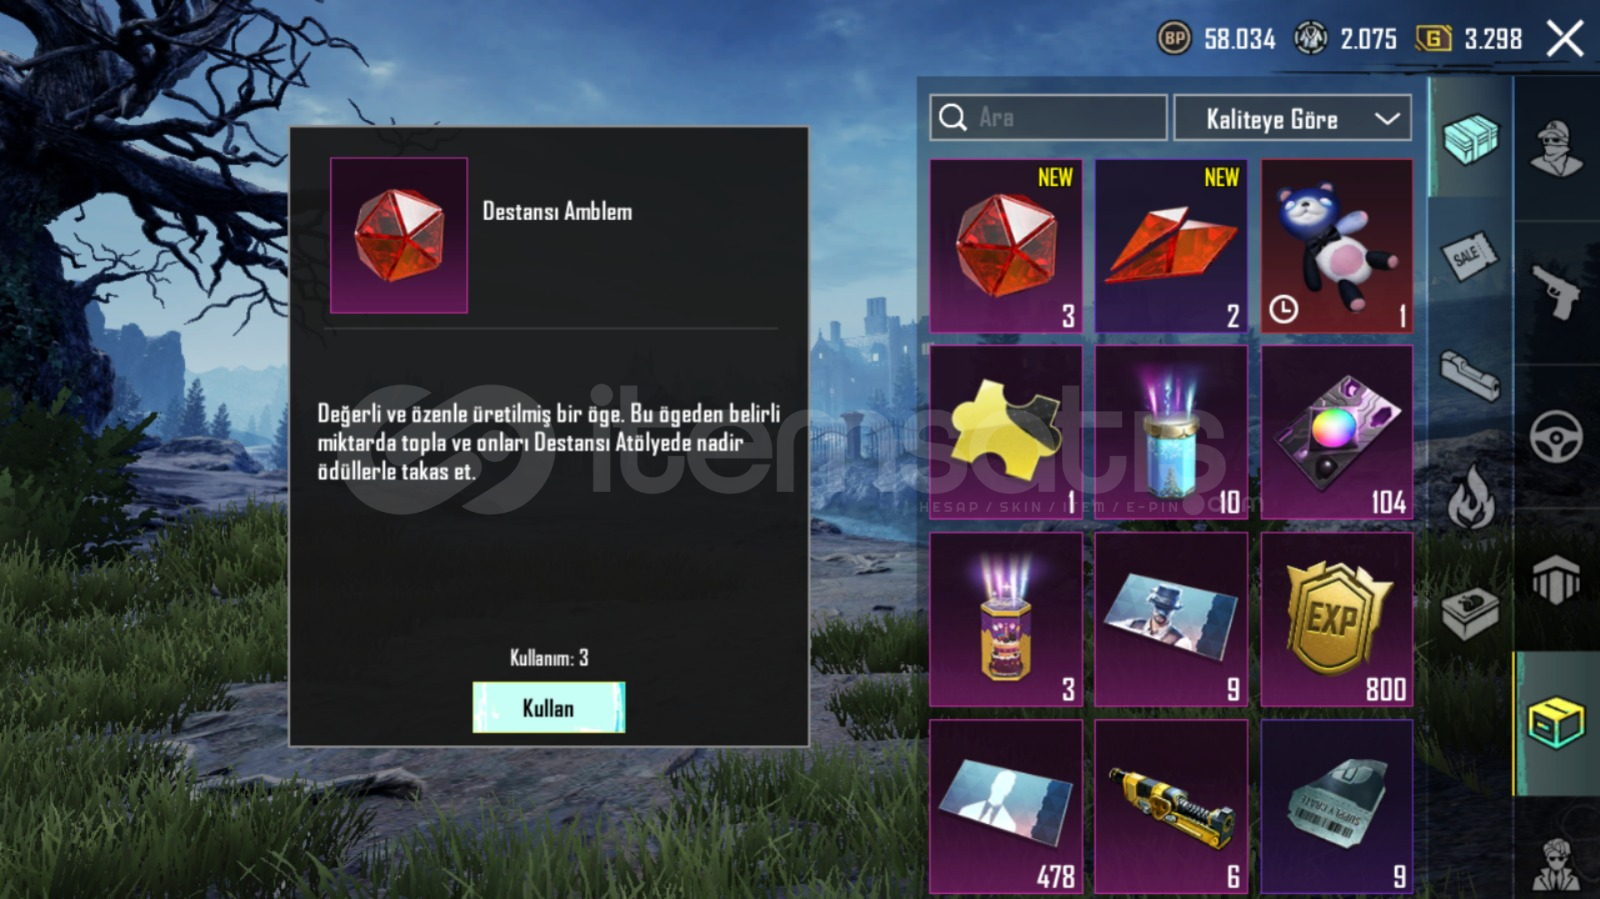Screen dimensions: 1600x899
Task: Select the teddy bear timed item
Action: click(x=1337, y=246)
